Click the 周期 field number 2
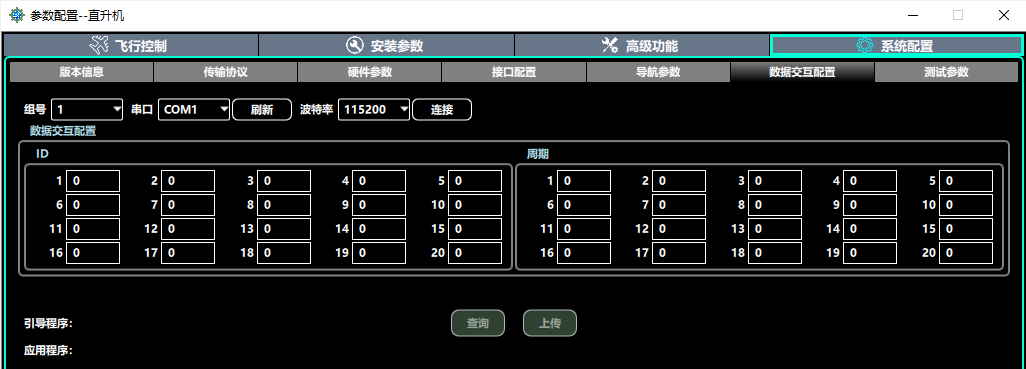 [679, 181]
